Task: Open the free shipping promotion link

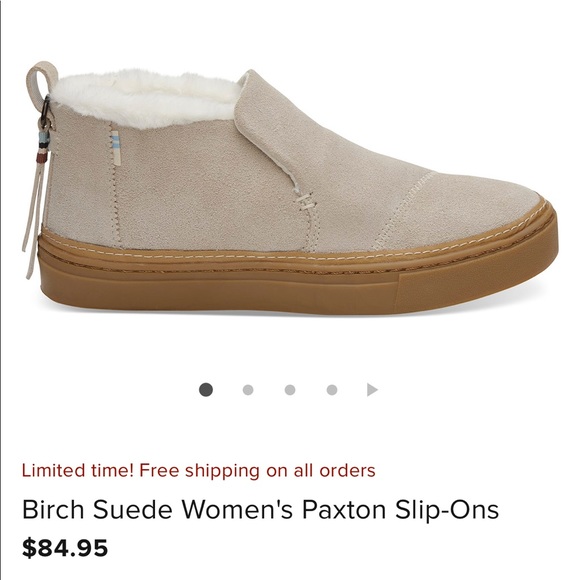Action: click(199, 471)
